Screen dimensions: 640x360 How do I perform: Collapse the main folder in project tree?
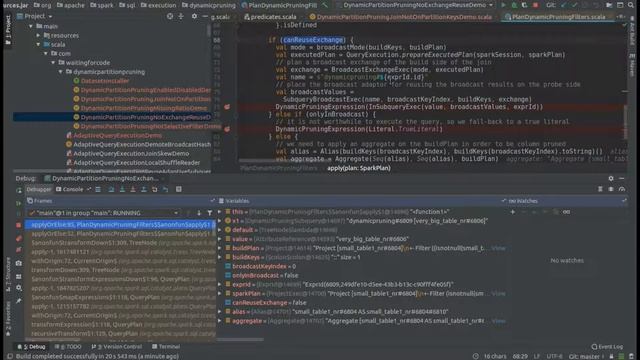pyautogui.click(x=31, y=26)
